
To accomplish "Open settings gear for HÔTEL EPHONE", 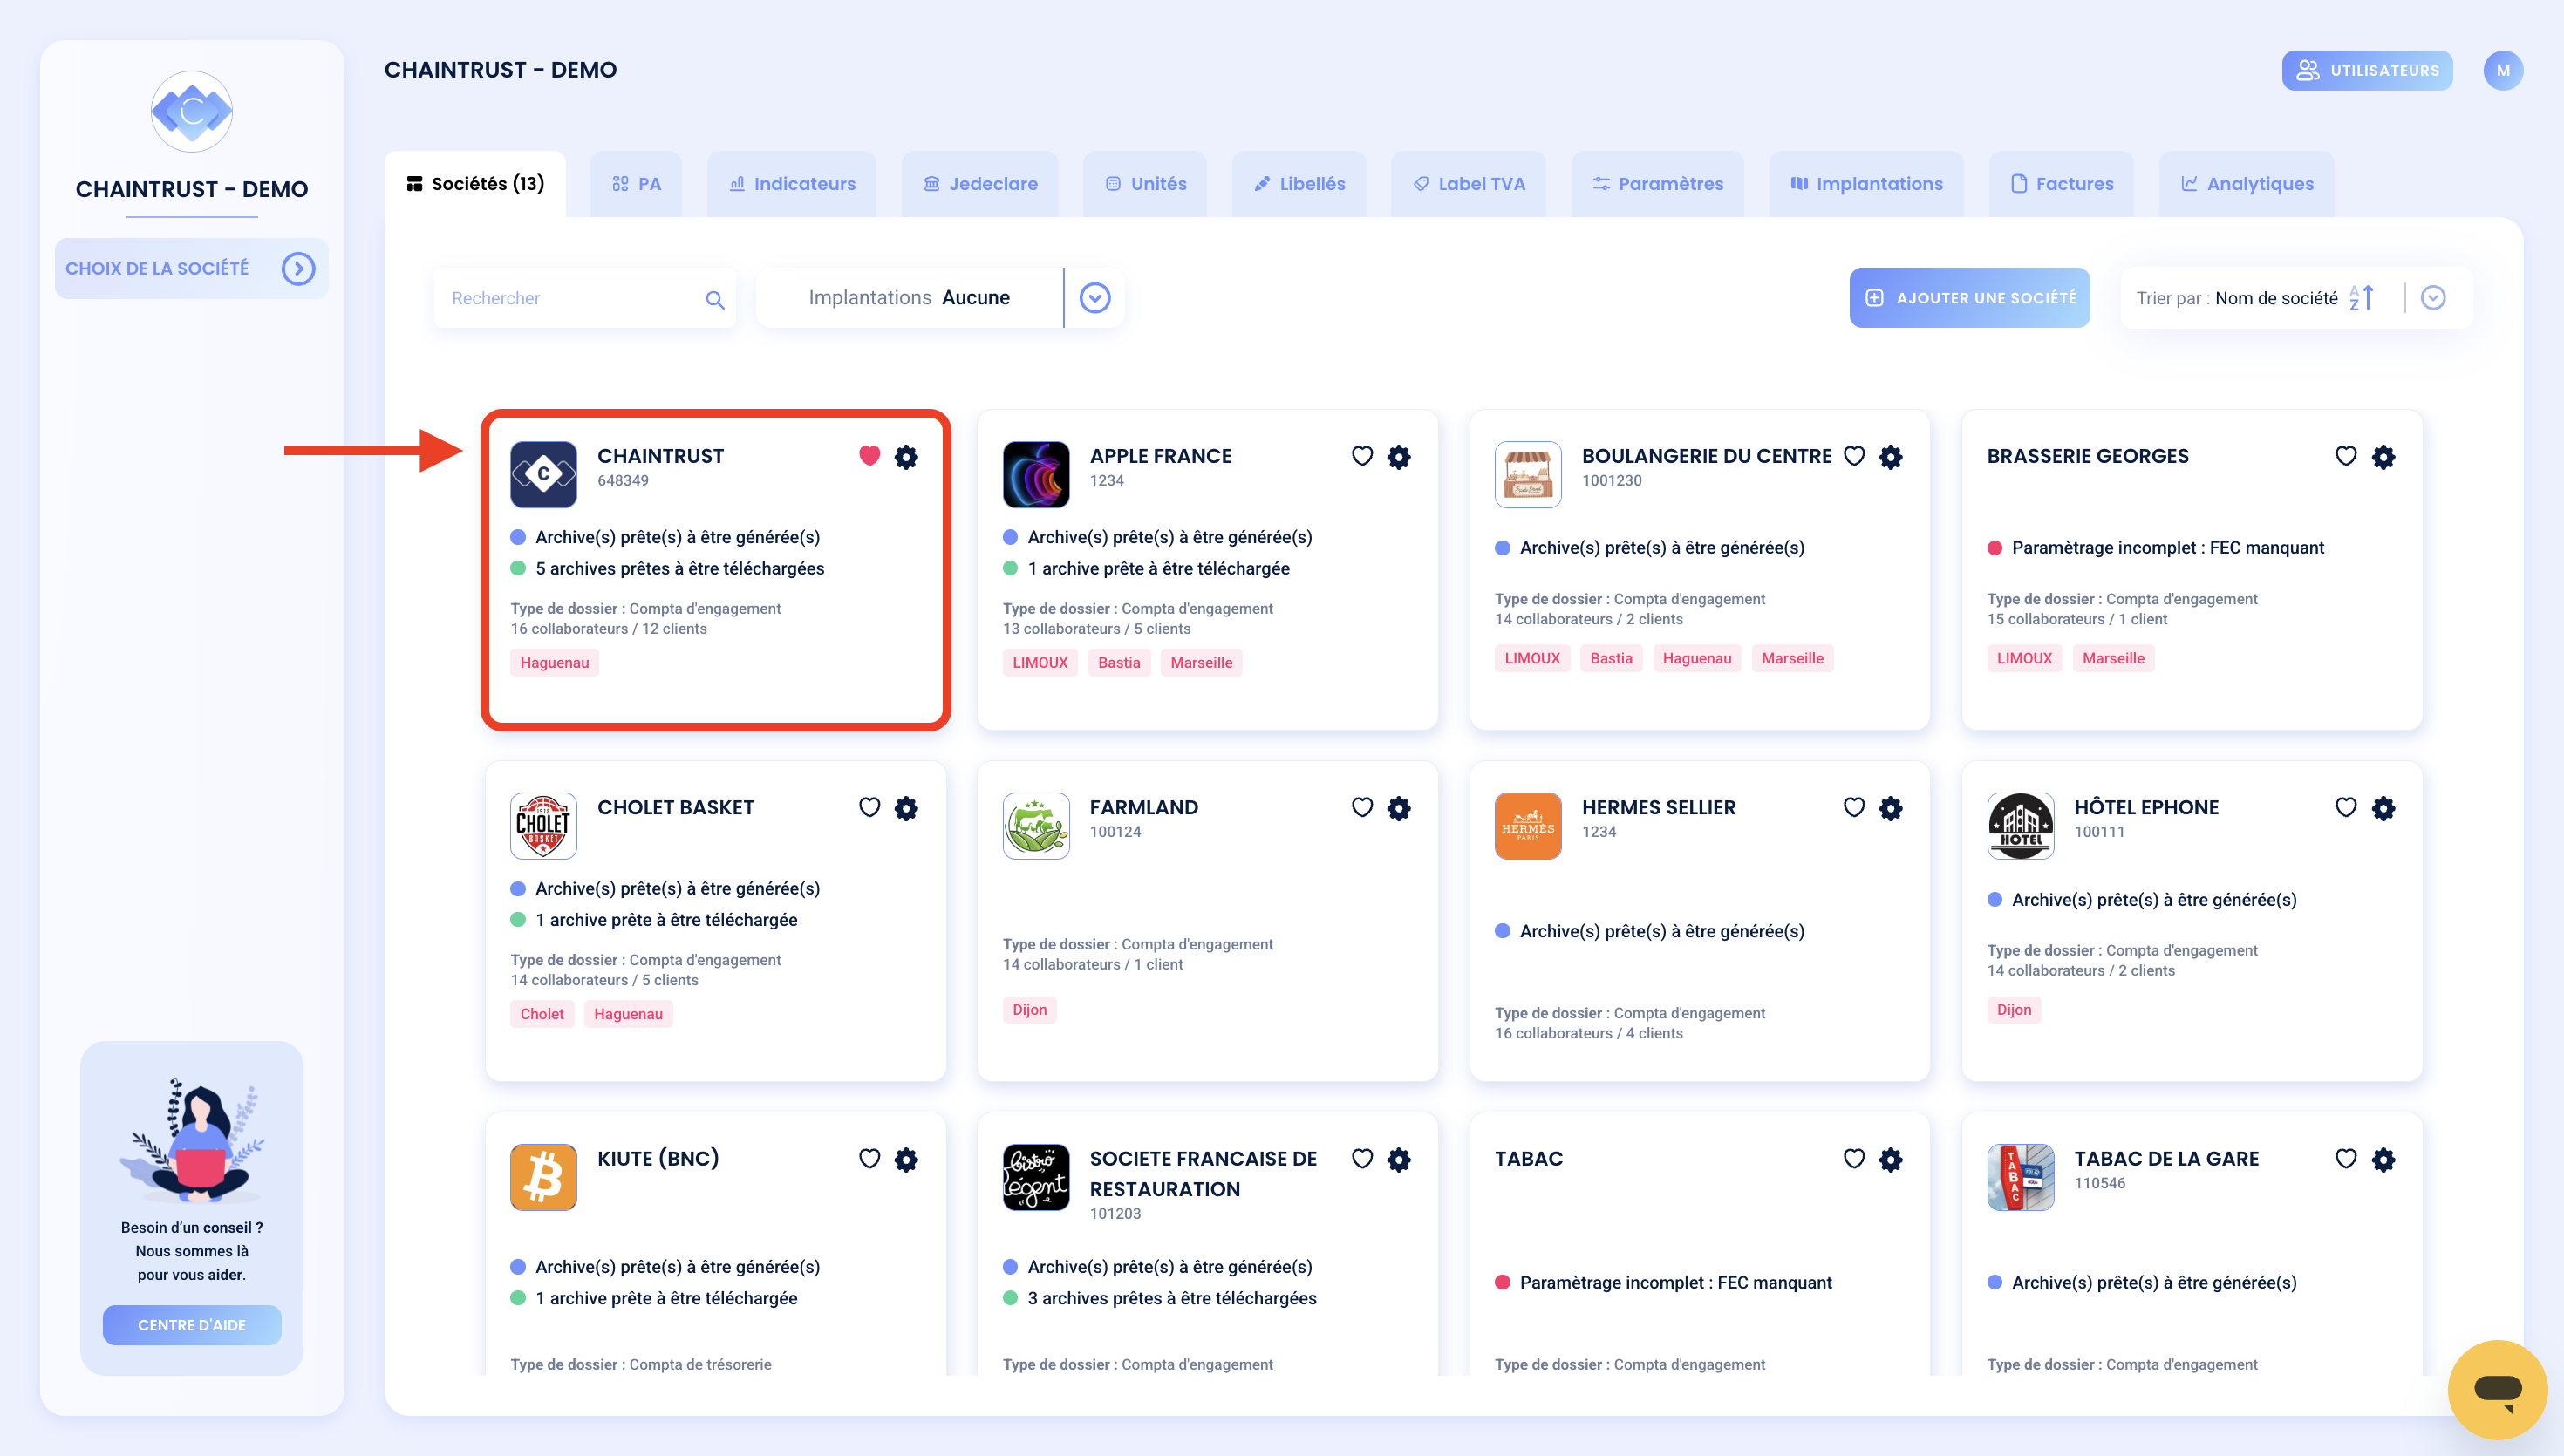I will [x=2384, y=808].
